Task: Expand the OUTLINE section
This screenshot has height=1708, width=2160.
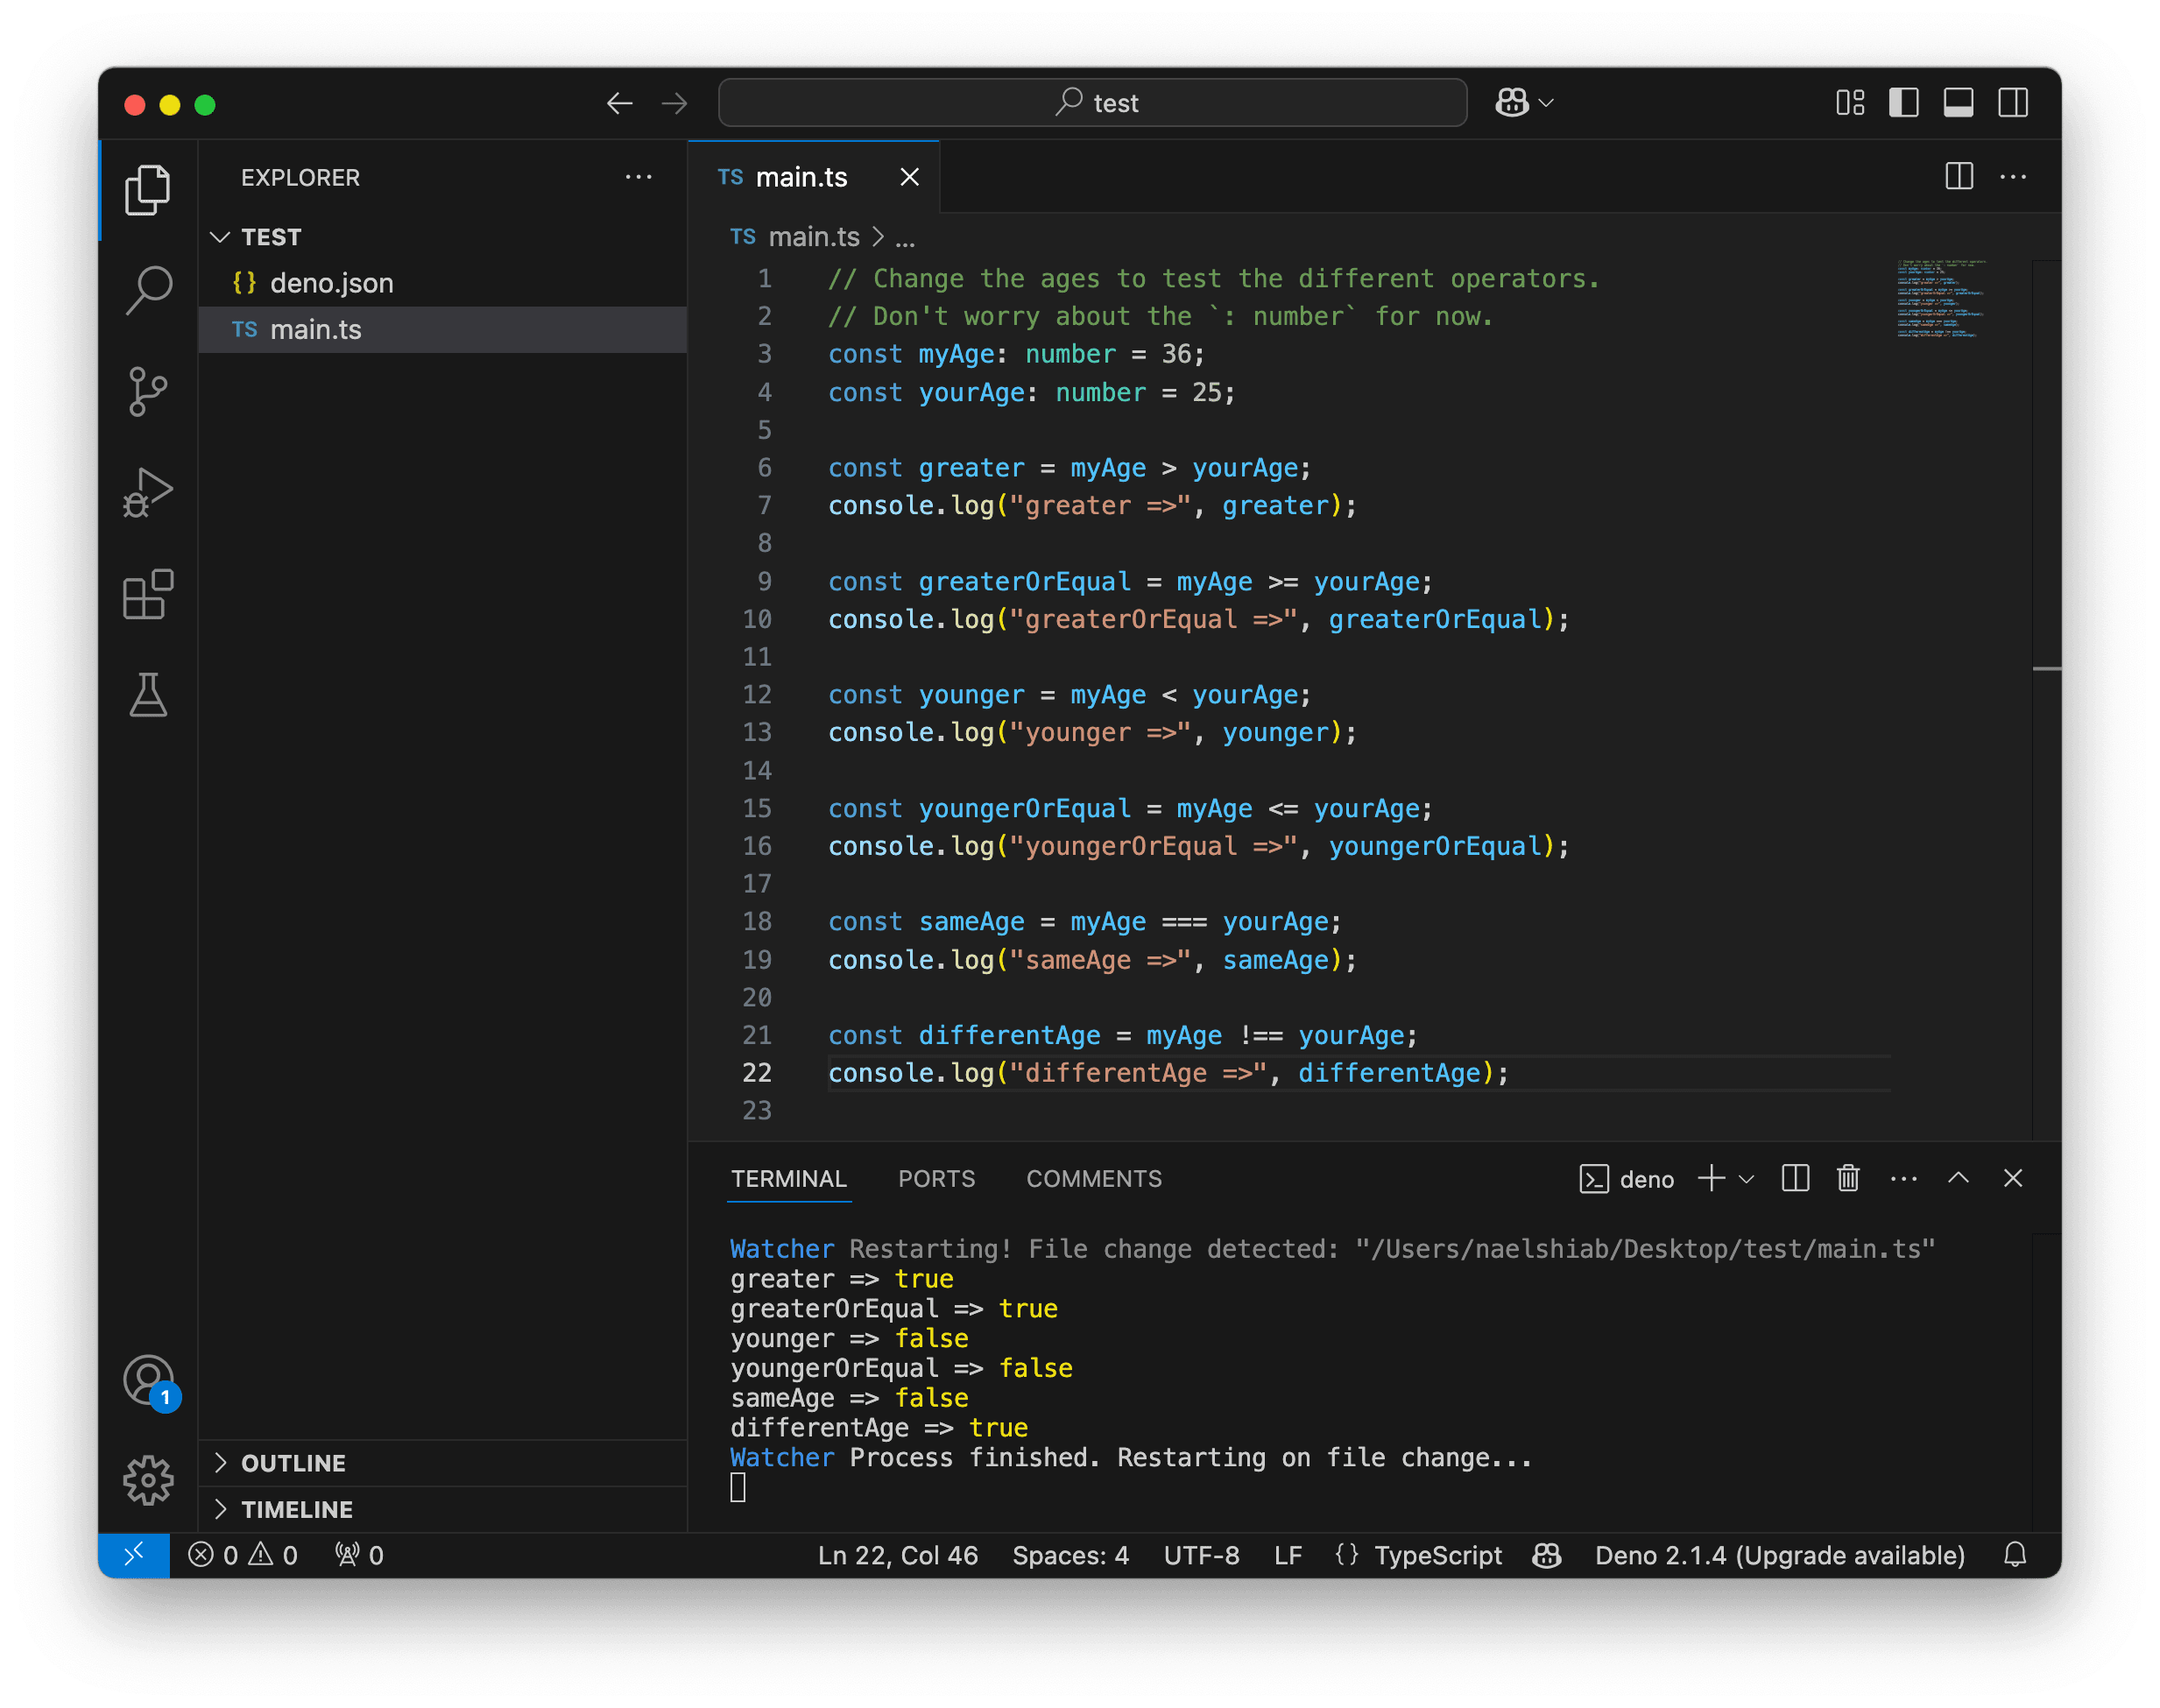Action: 443,1463
